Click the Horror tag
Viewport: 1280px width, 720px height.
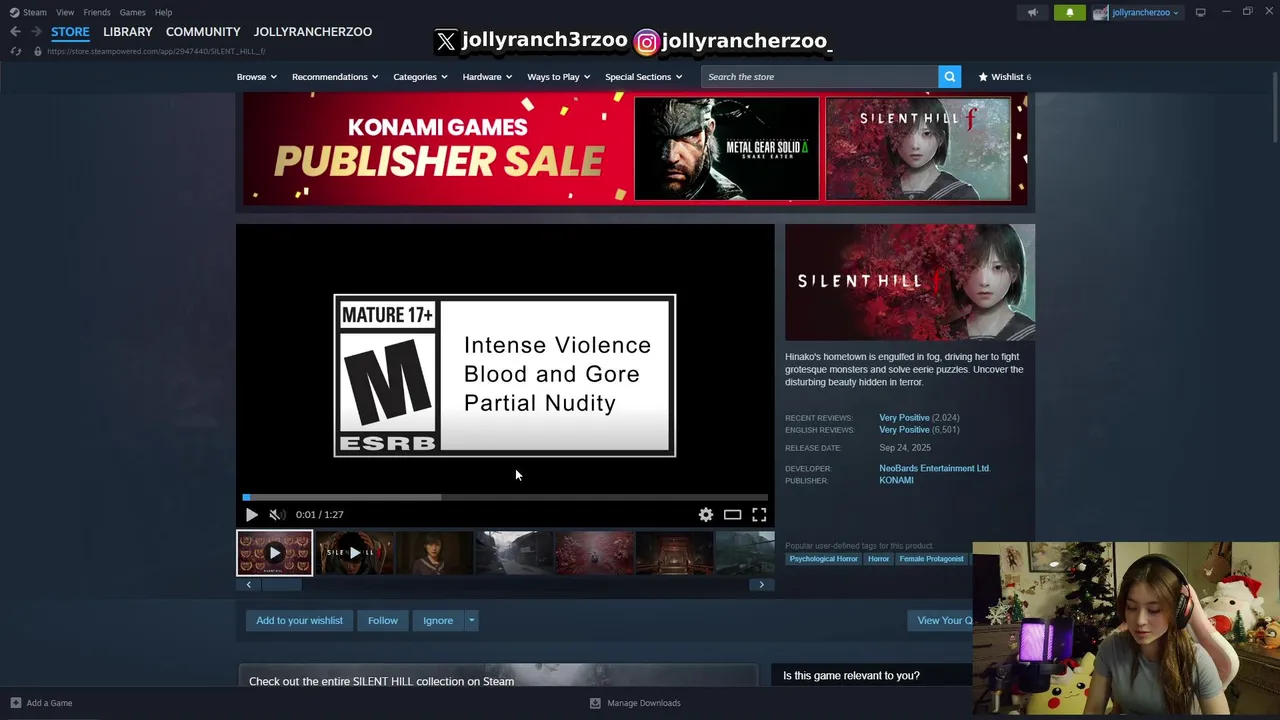point(878,559)
